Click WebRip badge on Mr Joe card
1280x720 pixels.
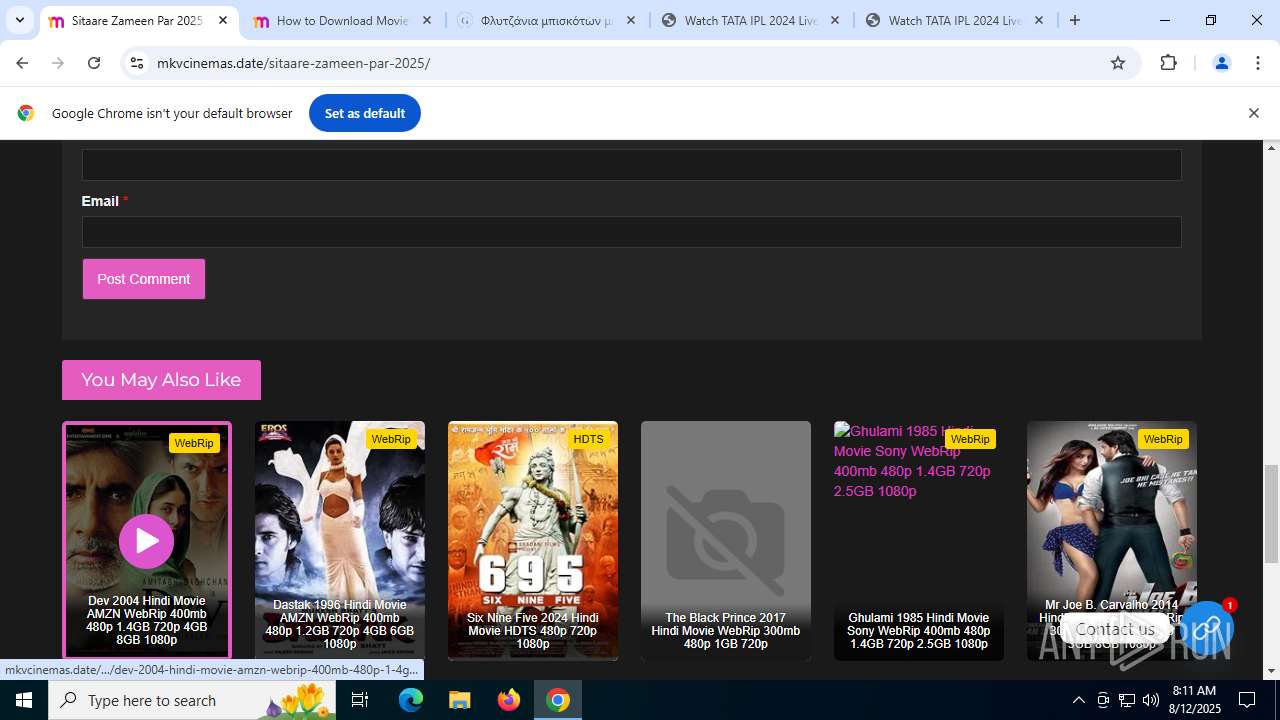coord(1163,439)
